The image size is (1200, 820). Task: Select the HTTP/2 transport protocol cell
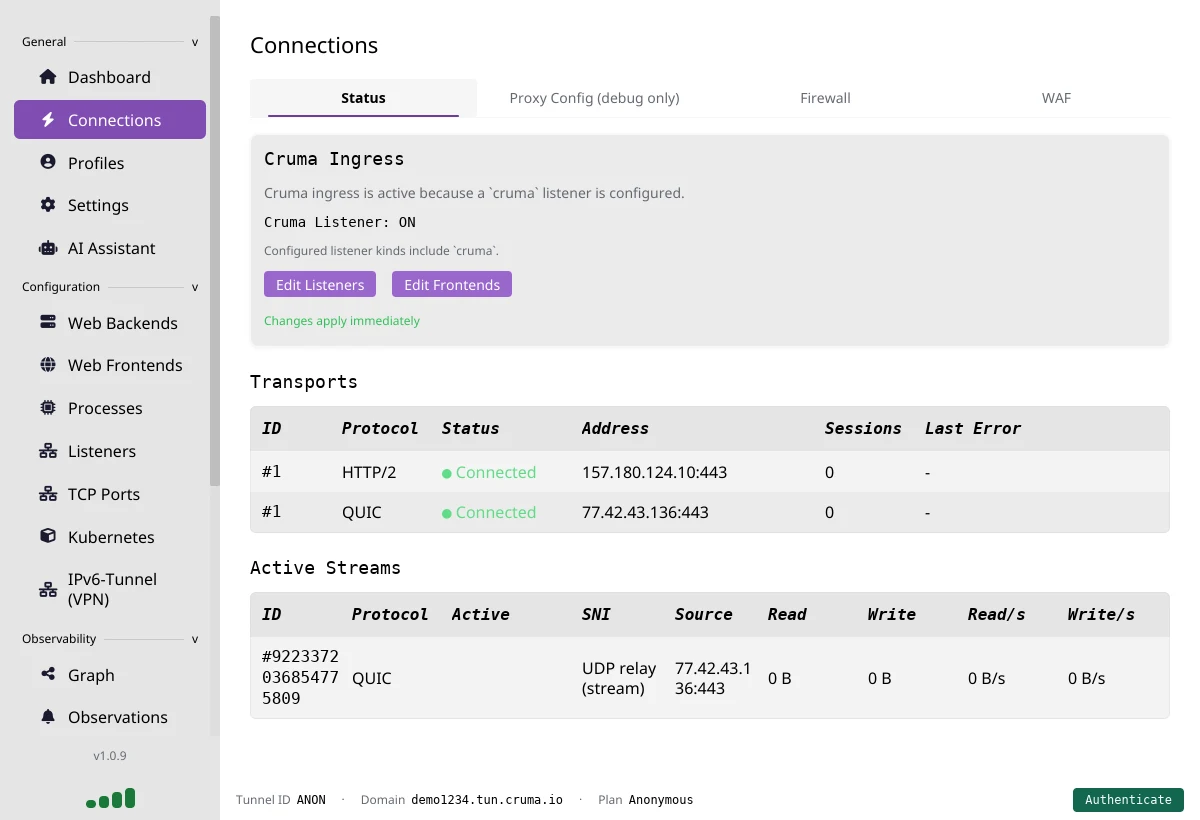(369, 472)
